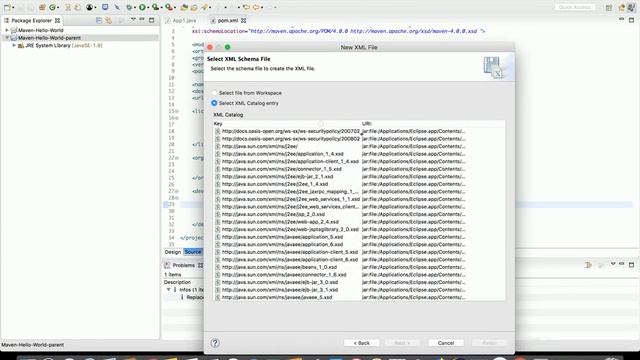Minimize the Package Explorer view
The image size is (640, 360).
click(x=142, y=20)
